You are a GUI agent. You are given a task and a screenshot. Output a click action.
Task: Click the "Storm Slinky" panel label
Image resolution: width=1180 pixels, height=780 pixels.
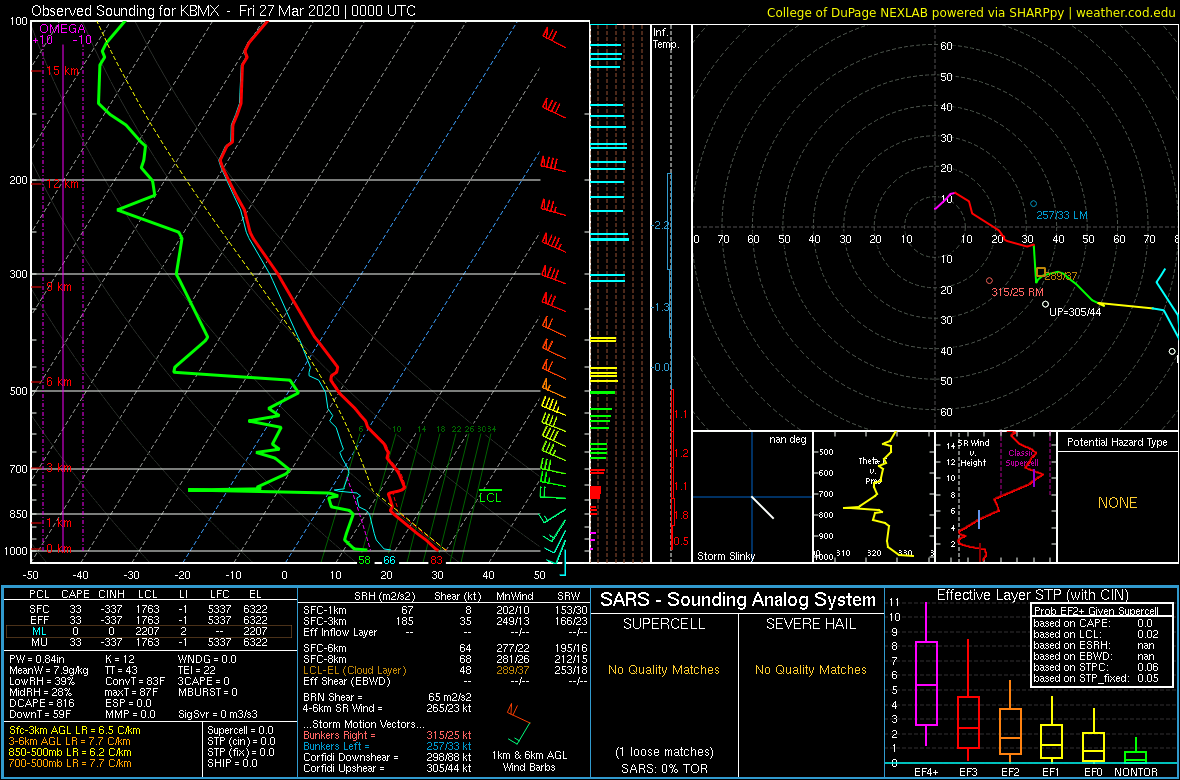[x=725, y=556]
